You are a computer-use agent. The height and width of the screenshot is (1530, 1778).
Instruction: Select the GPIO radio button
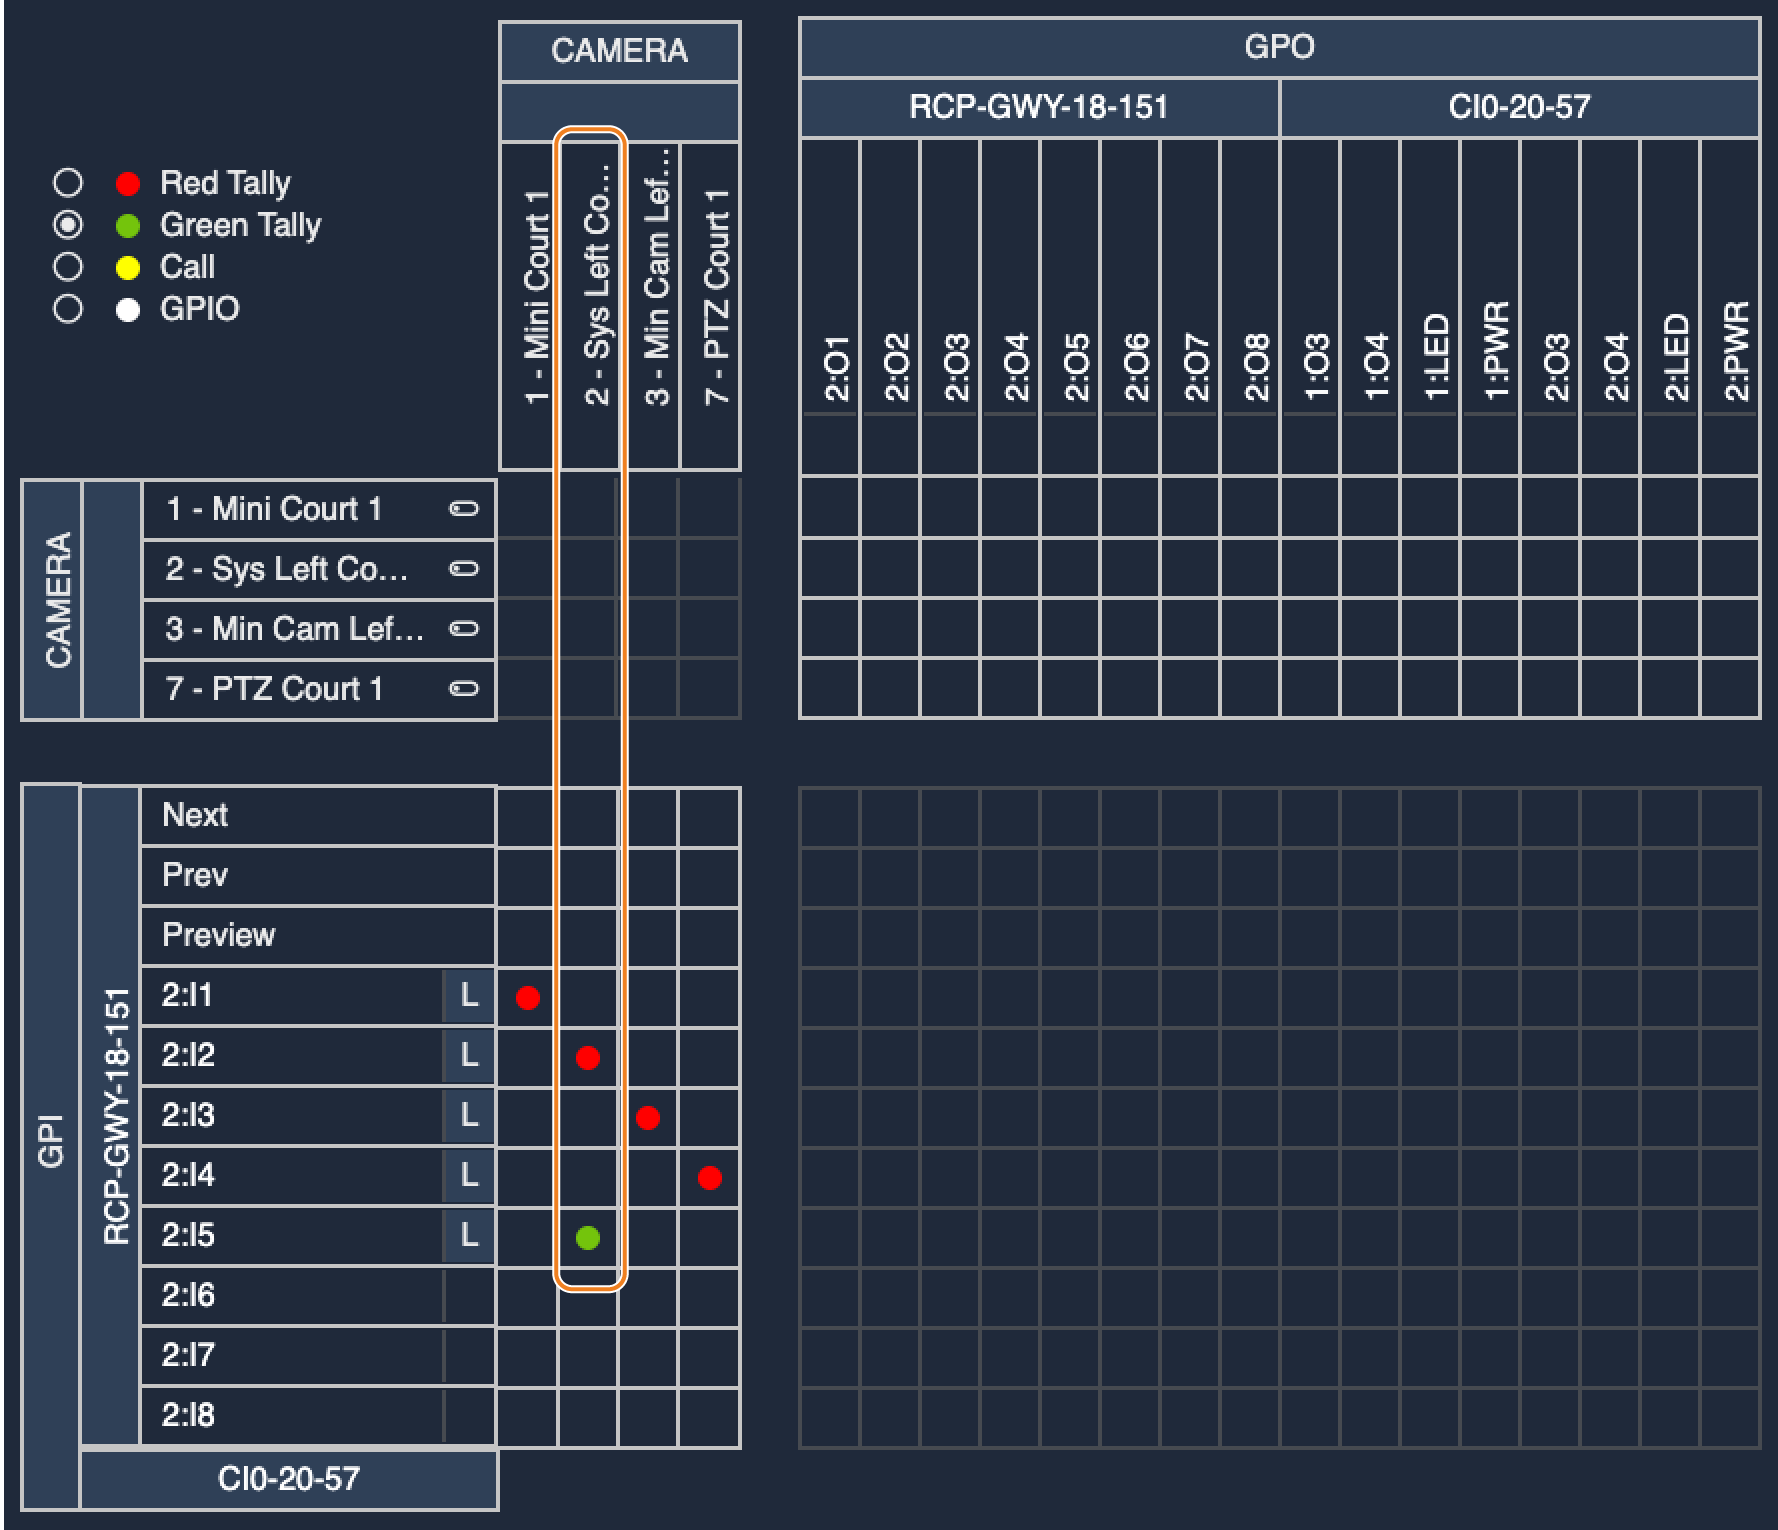pyautogui.click(x=68, y=309)
